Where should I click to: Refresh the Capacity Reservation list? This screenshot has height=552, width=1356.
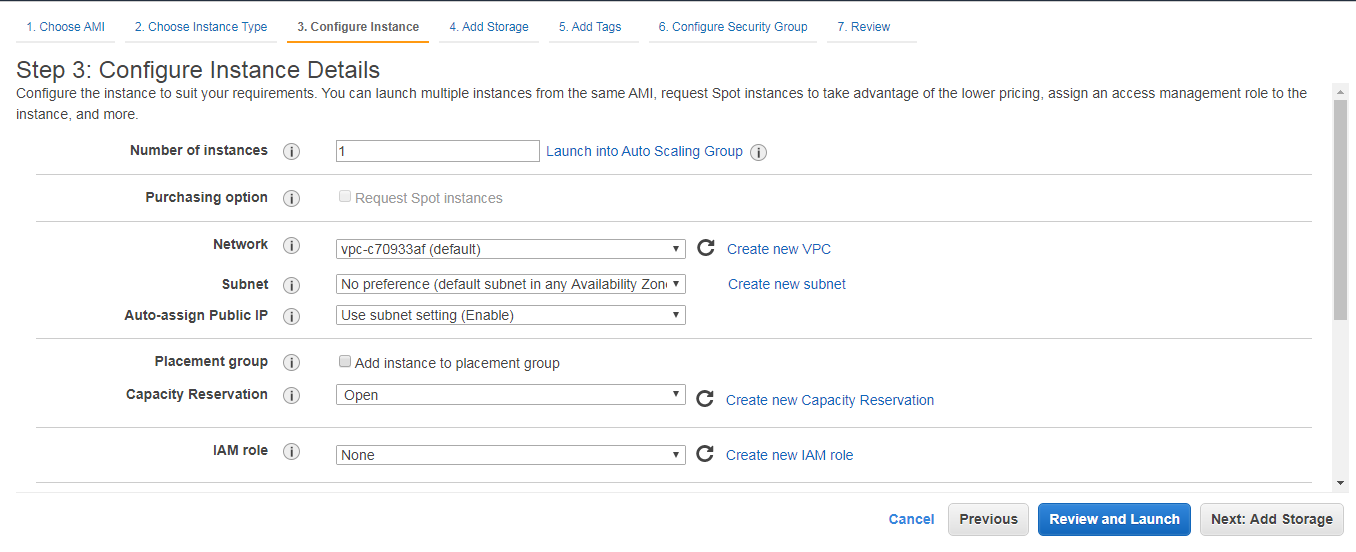pyautogui.click(x=705, y=399)
